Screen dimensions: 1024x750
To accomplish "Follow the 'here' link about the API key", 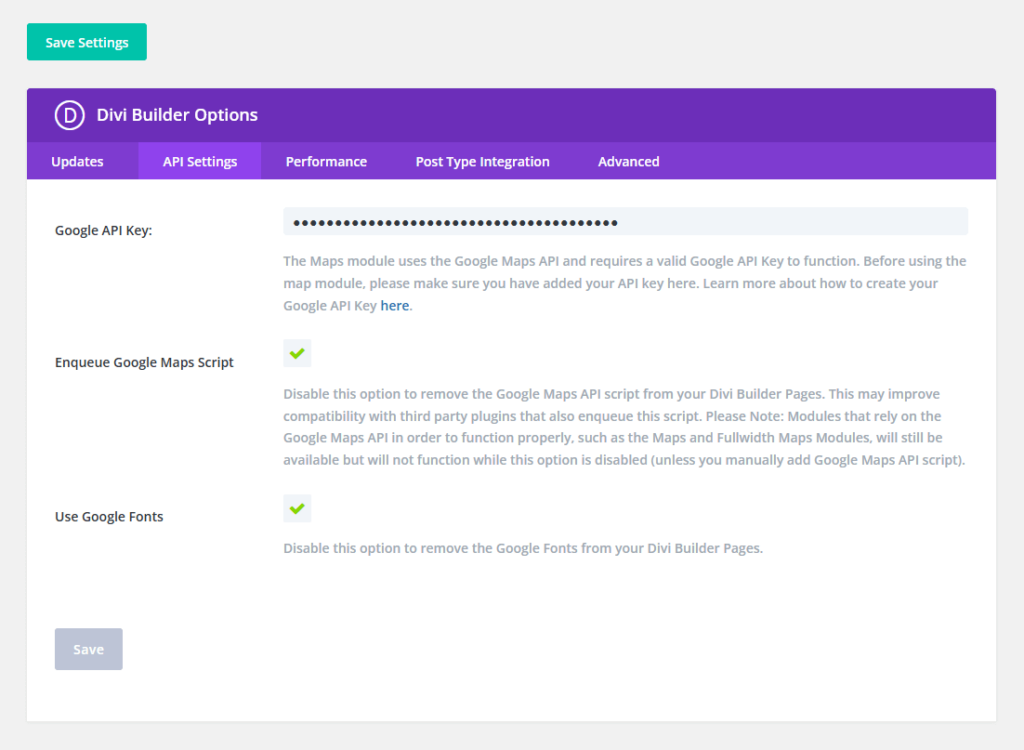I will (x=394, y=306).
